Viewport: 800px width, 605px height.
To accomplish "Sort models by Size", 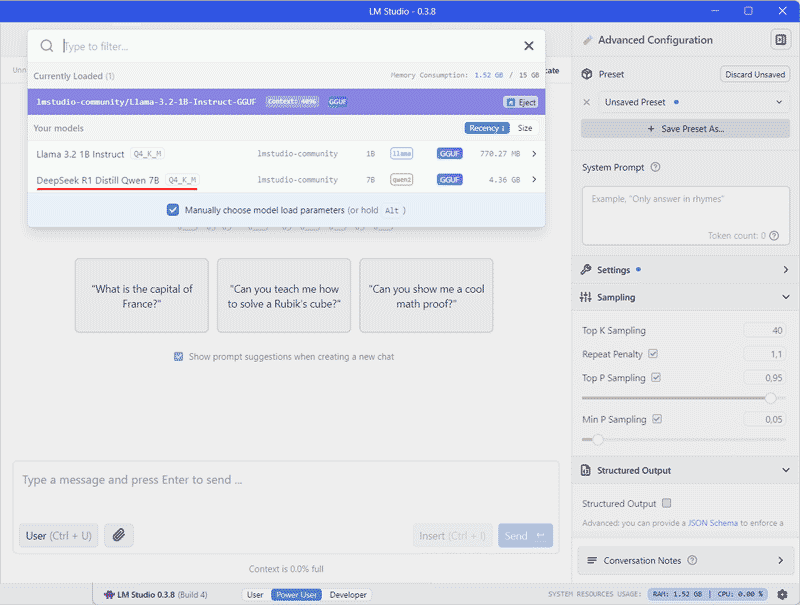I will (x=525, y=128).
